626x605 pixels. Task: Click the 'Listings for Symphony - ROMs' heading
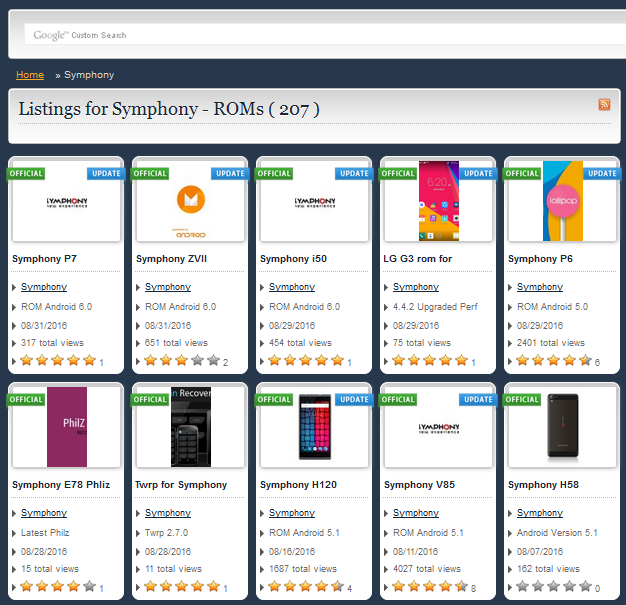click(x=169, y=109)
